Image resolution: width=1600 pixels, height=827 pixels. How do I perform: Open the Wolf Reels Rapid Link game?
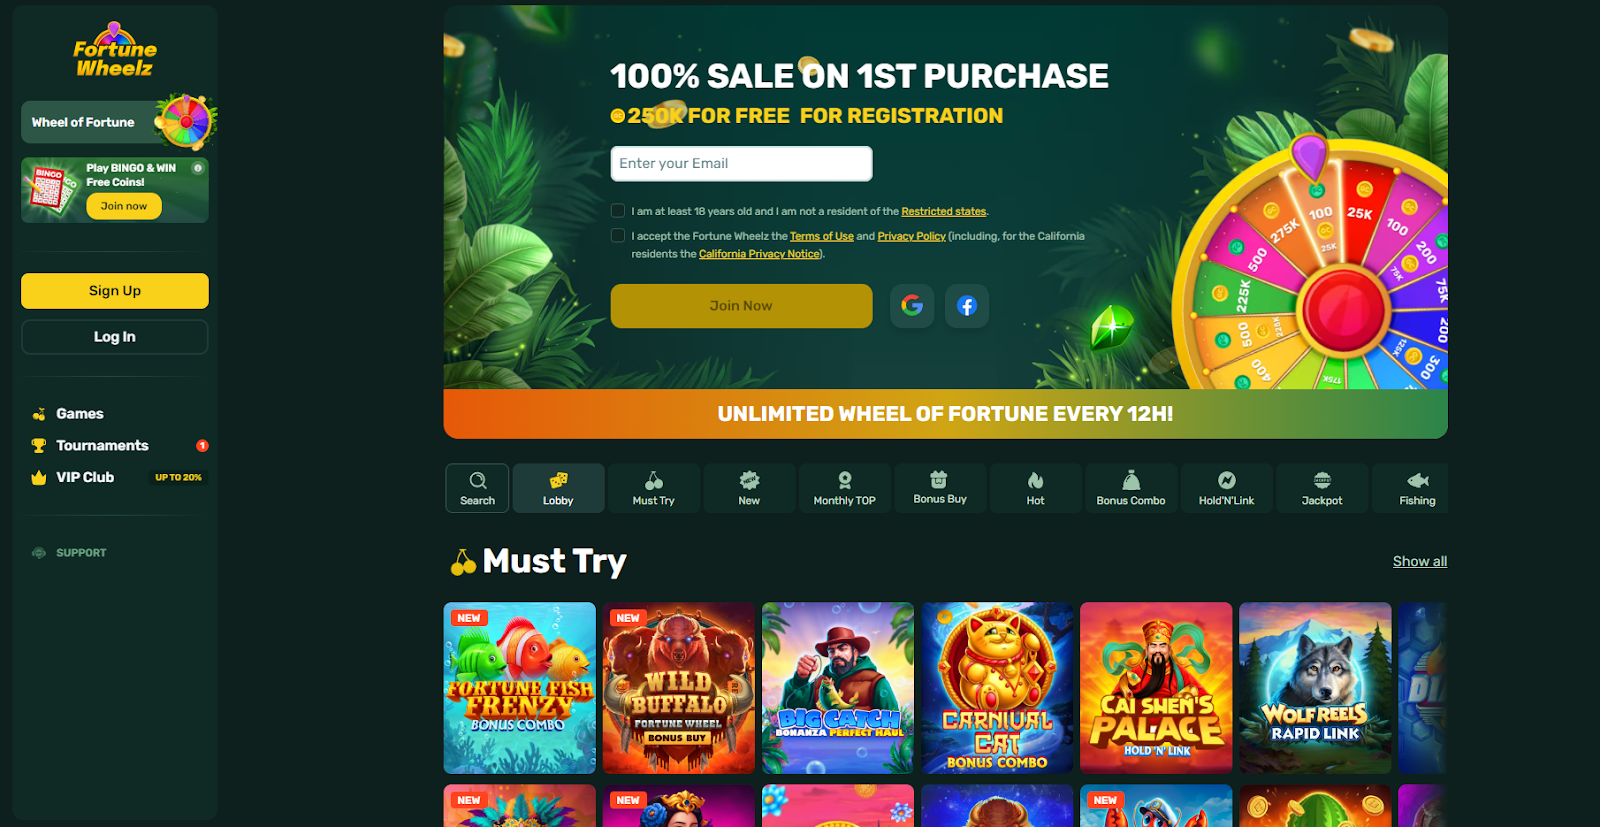coord(1315,688)
